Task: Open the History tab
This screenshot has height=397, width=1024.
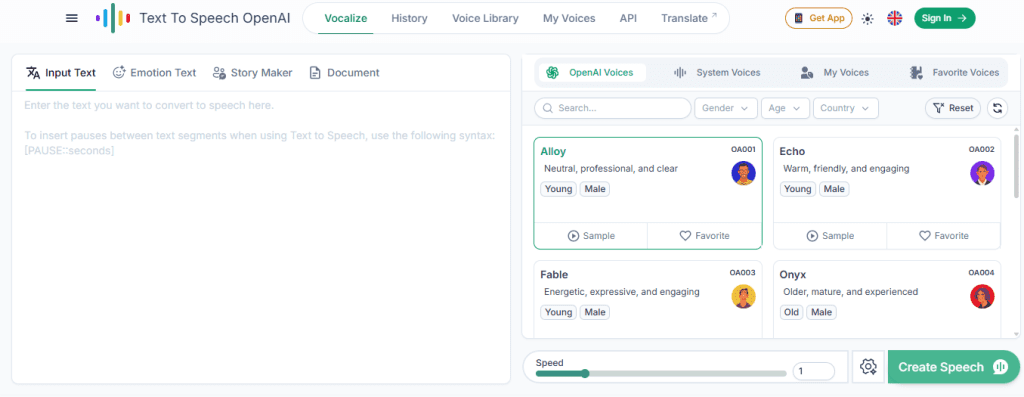Action: [x=409, y=18]
